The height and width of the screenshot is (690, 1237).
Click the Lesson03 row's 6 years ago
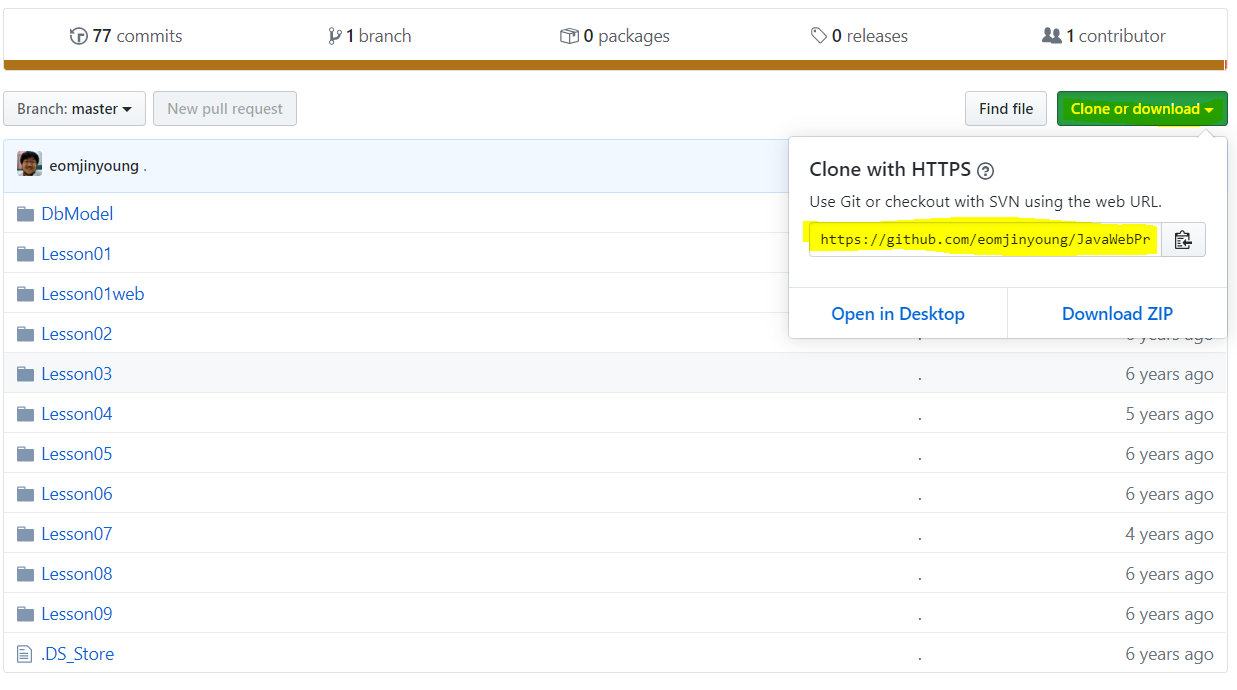[x=1169, y=374]
